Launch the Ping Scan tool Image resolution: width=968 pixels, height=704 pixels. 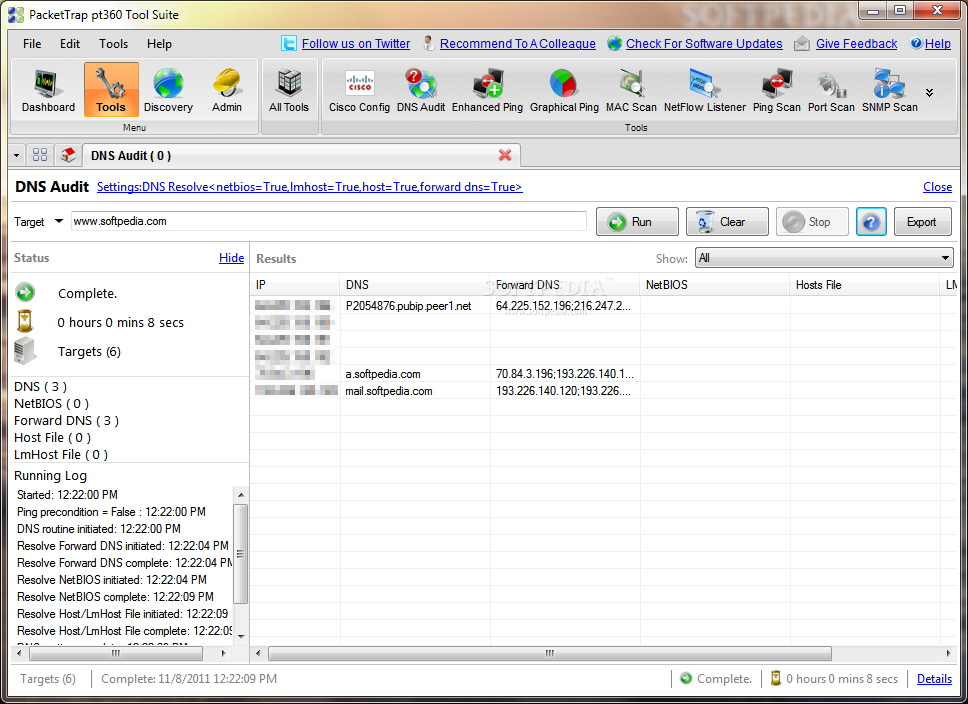[x=777, y=90]
